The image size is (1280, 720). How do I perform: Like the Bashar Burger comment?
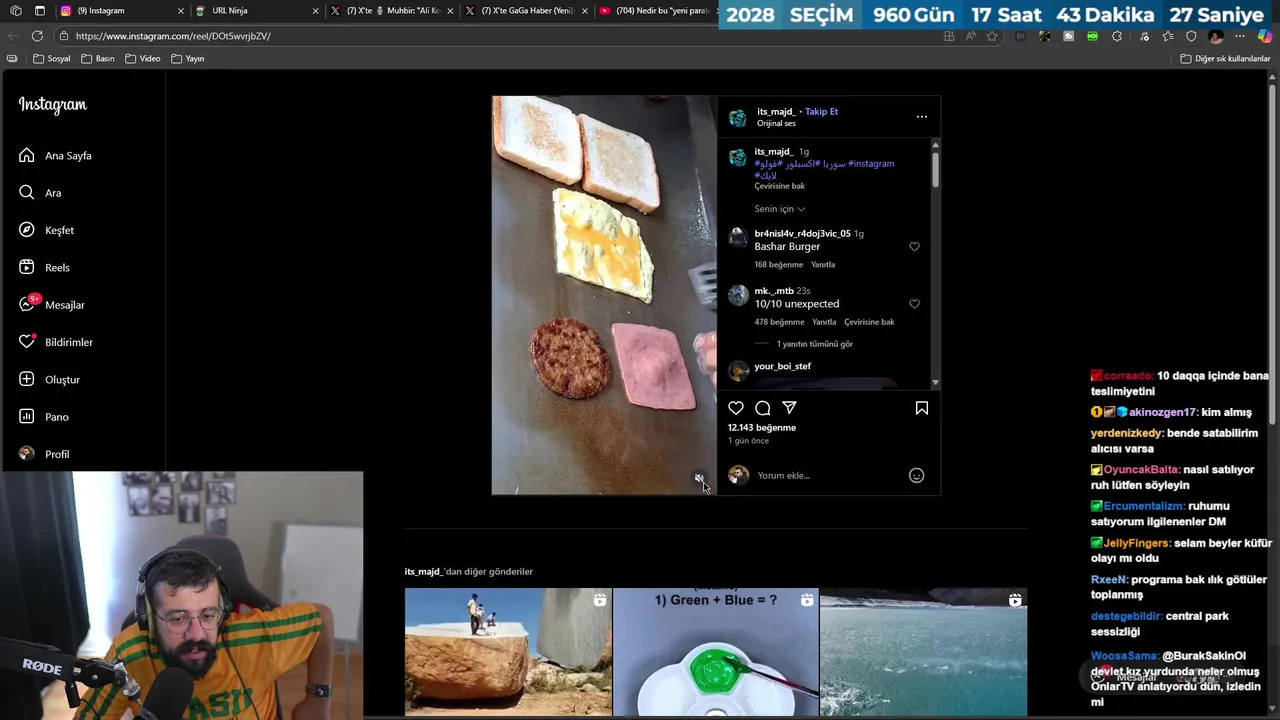[914, 247]
